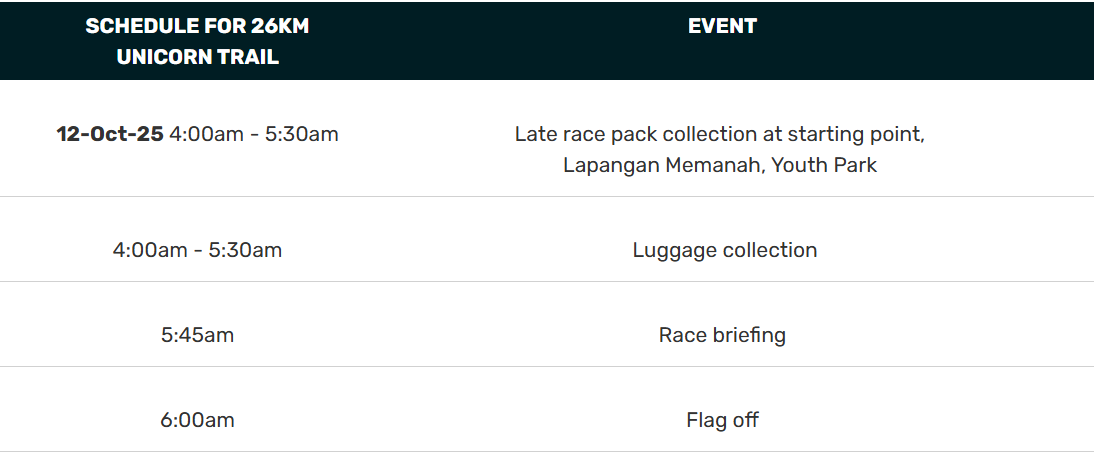The width and height of the screenshot is (1096, 453).
Task: Click the time range in the Luggage row
Action: point(197,250)
